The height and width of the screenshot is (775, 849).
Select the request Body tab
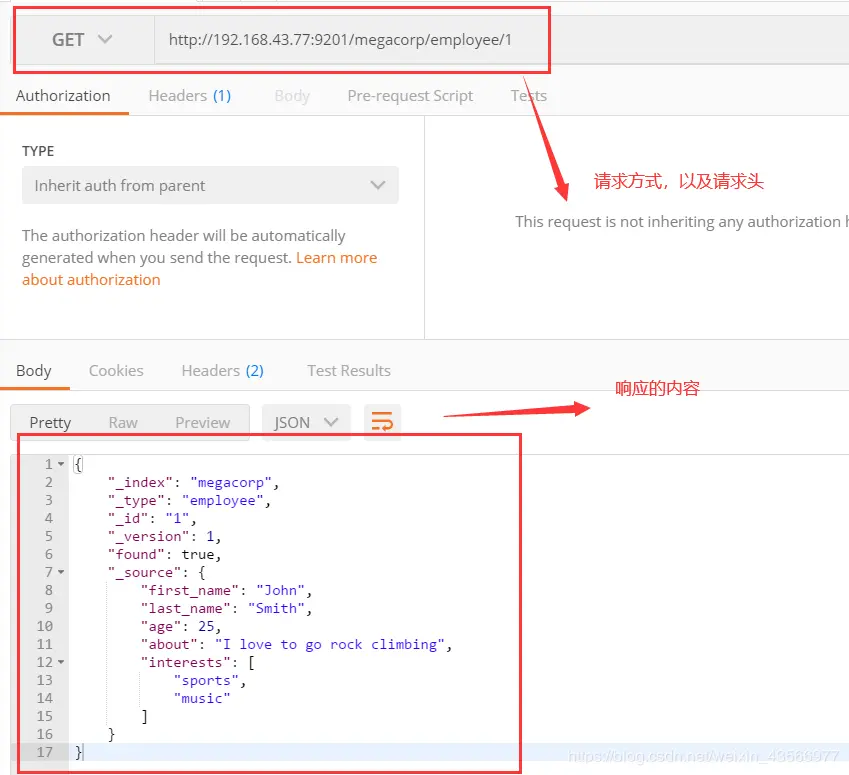(292, 96)
